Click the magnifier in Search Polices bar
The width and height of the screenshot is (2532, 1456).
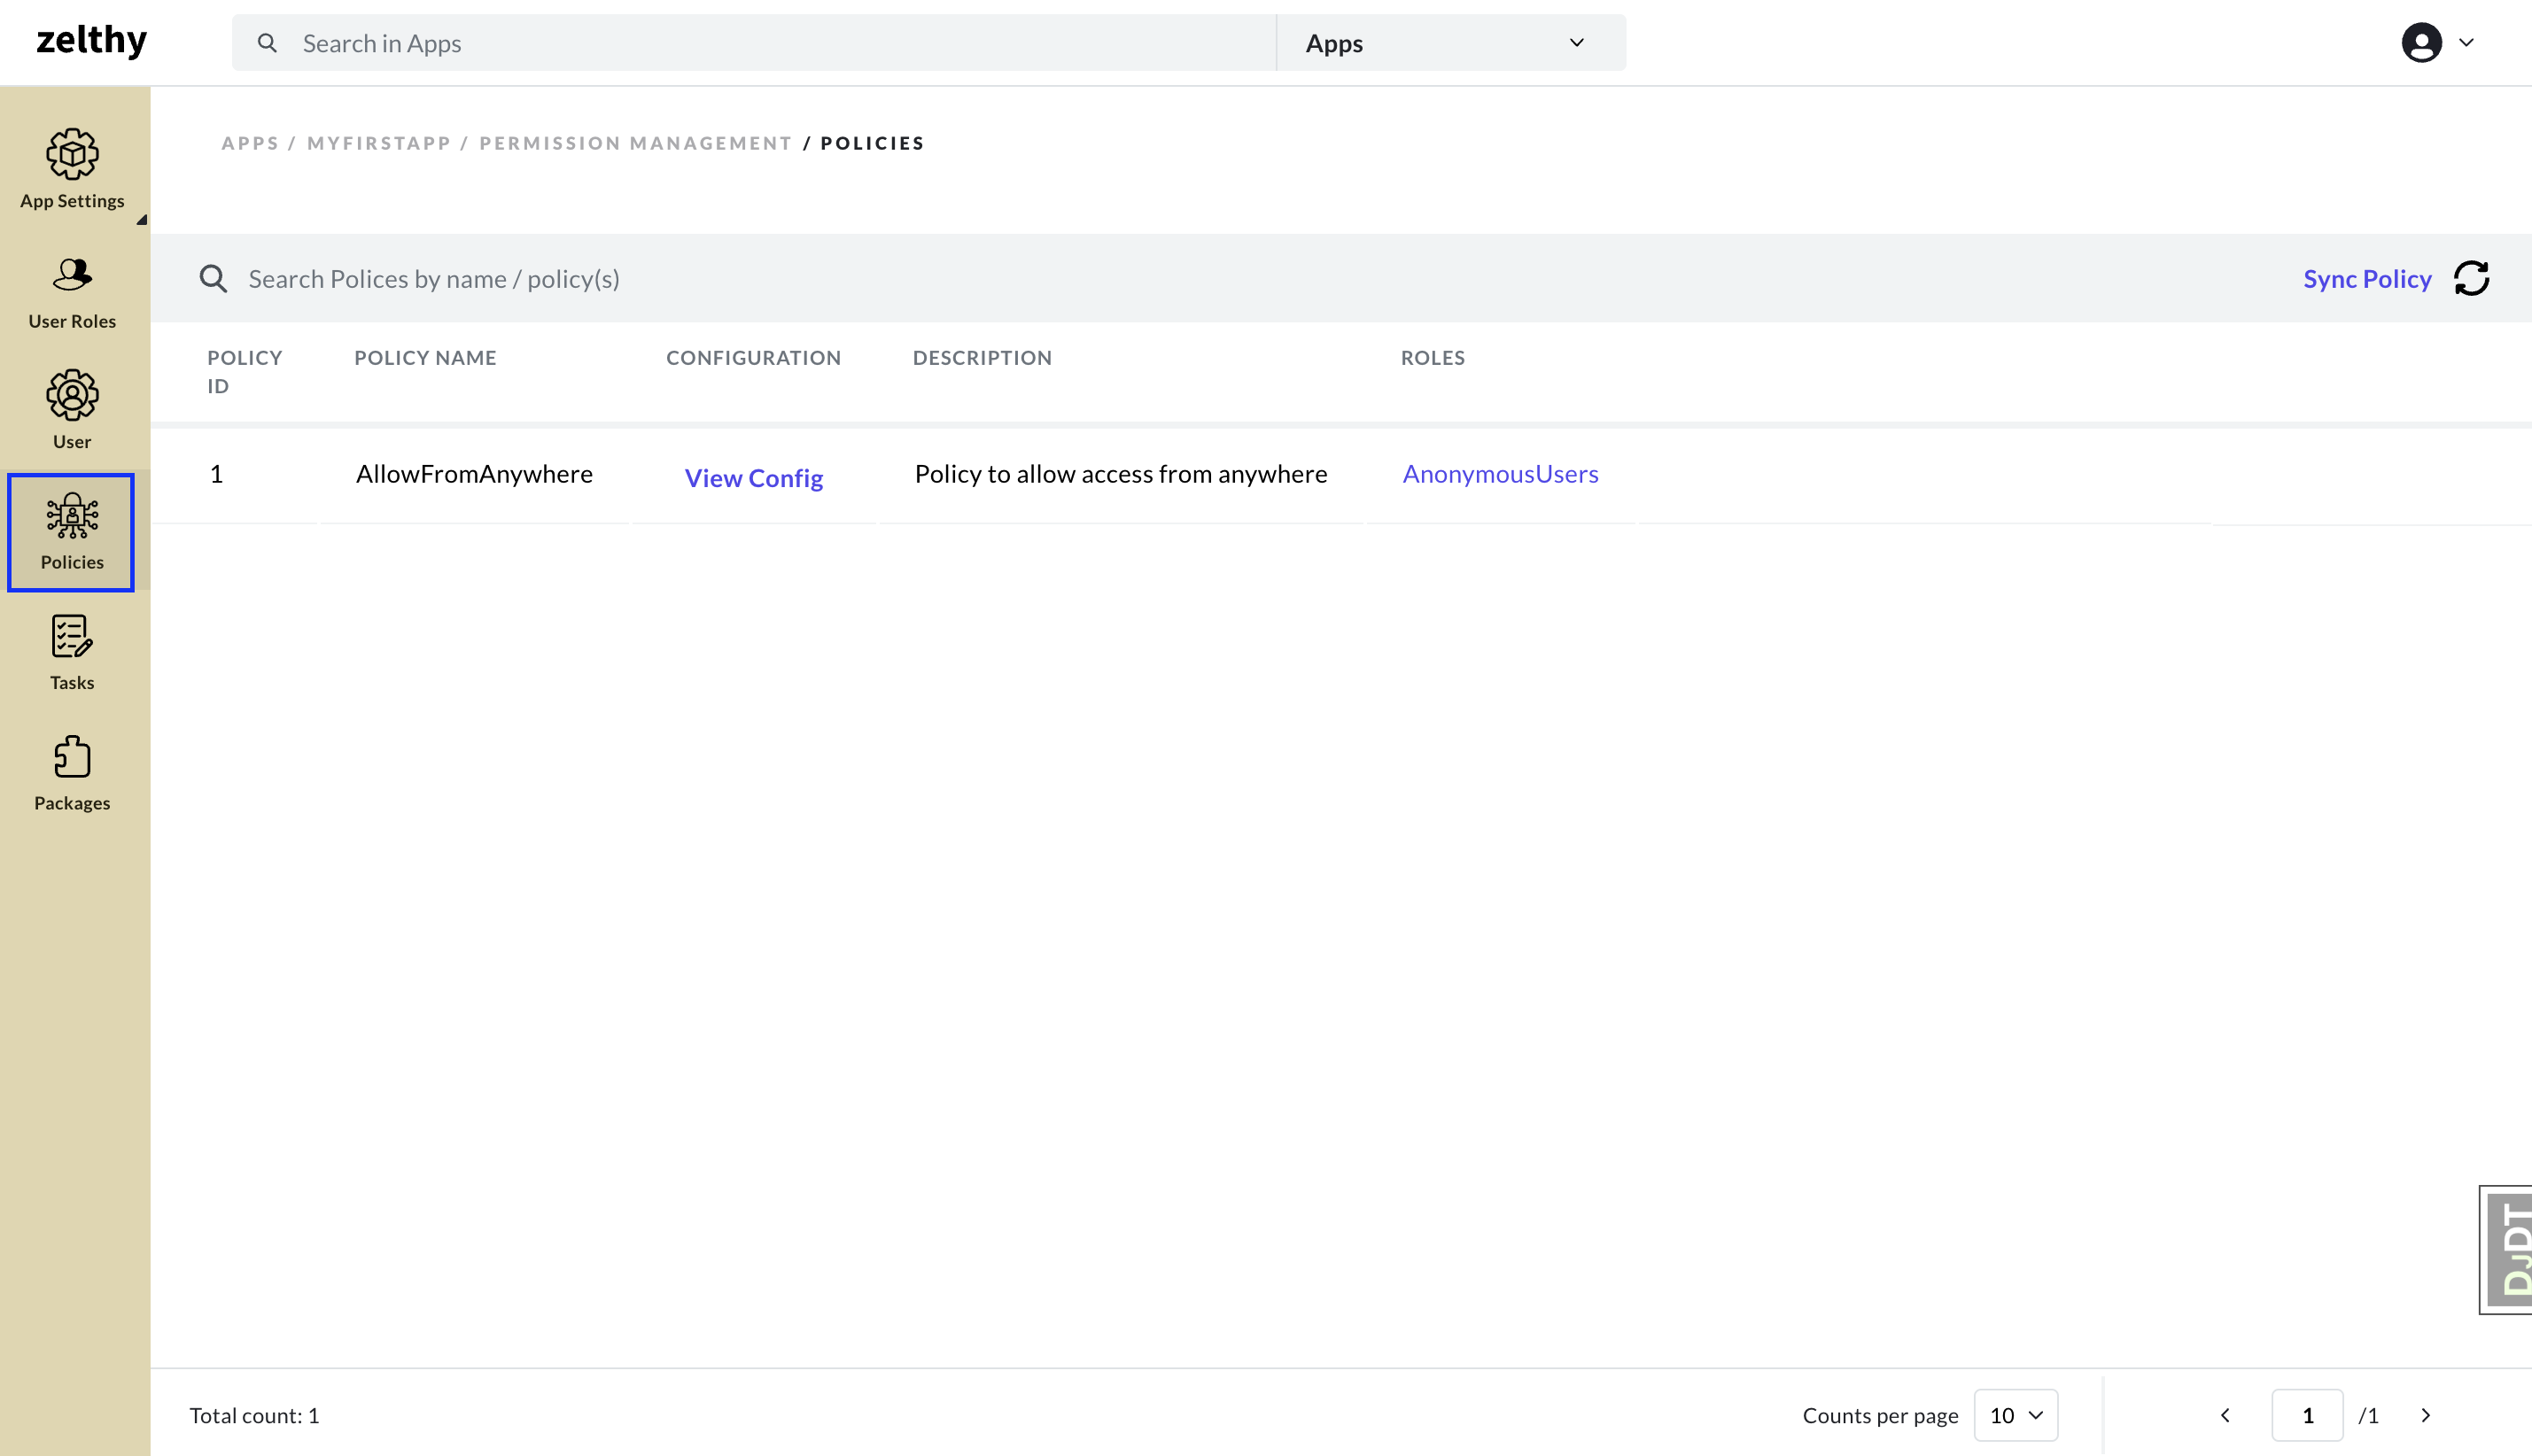tap(213, 278)
